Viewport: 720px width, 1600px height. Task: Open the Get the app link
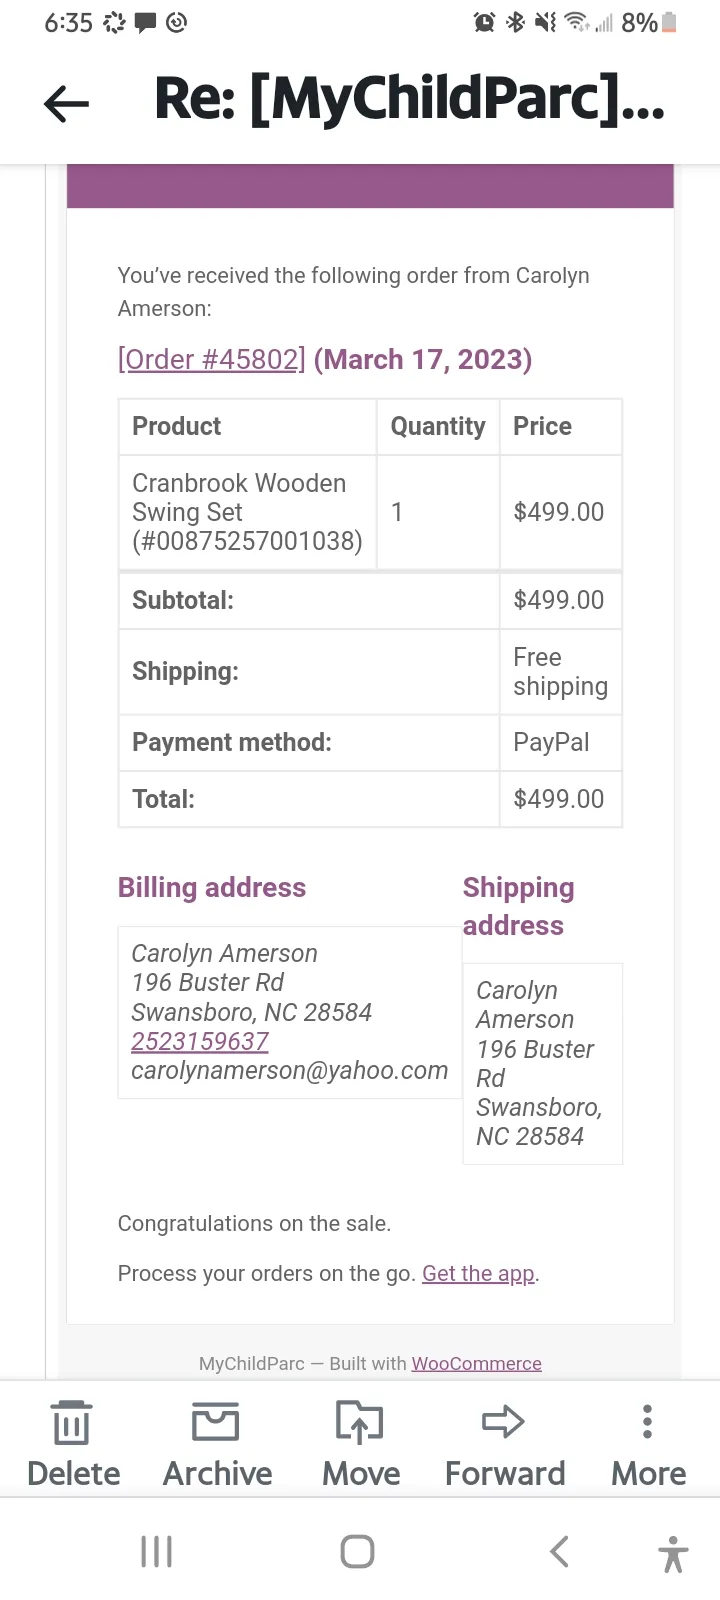click(478, 1273)
